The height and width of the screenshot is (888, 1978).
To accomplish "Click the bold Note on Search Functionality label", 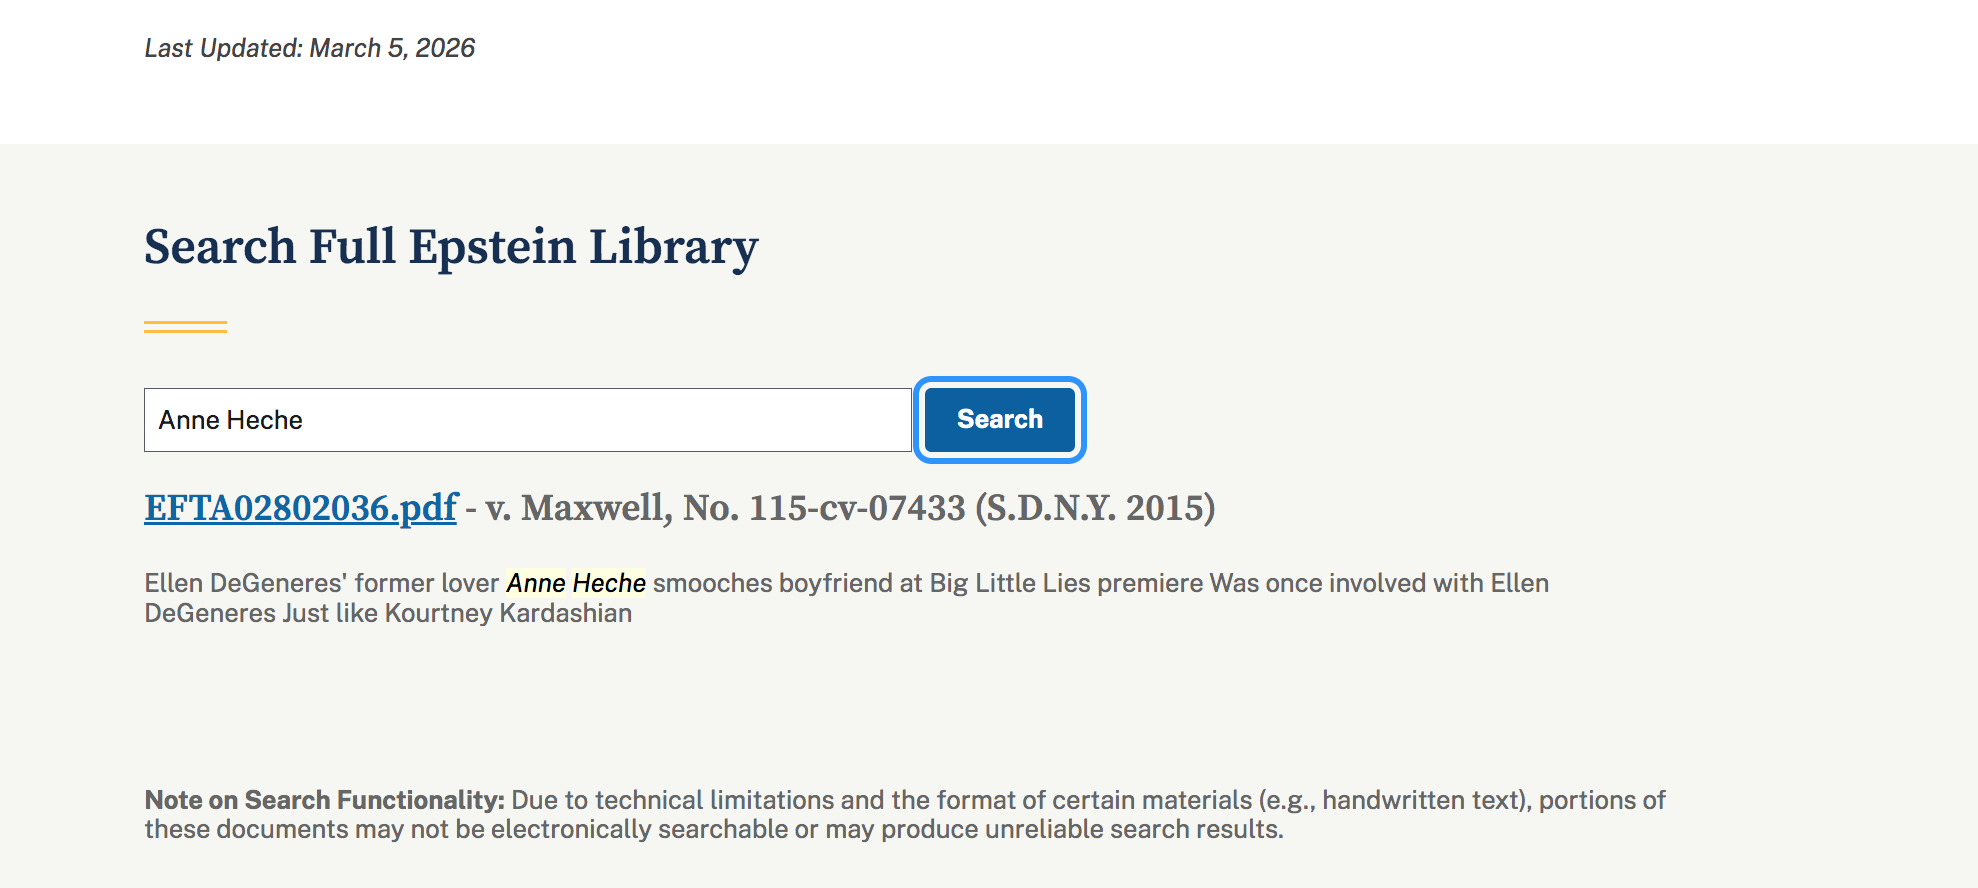I will [324, 800].
